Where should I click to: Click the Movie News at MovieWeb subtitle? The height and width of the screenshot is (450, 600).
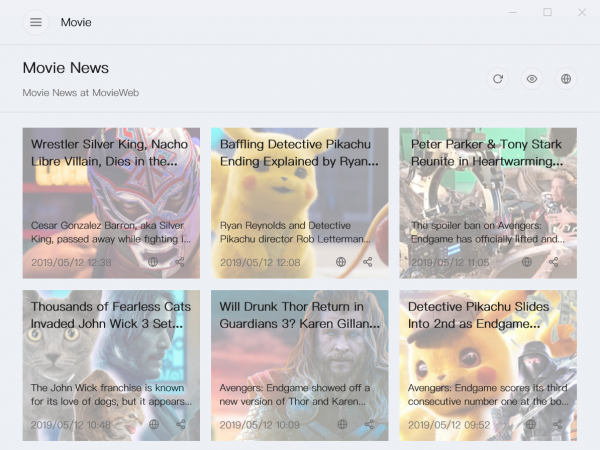[x=80, y=93]
